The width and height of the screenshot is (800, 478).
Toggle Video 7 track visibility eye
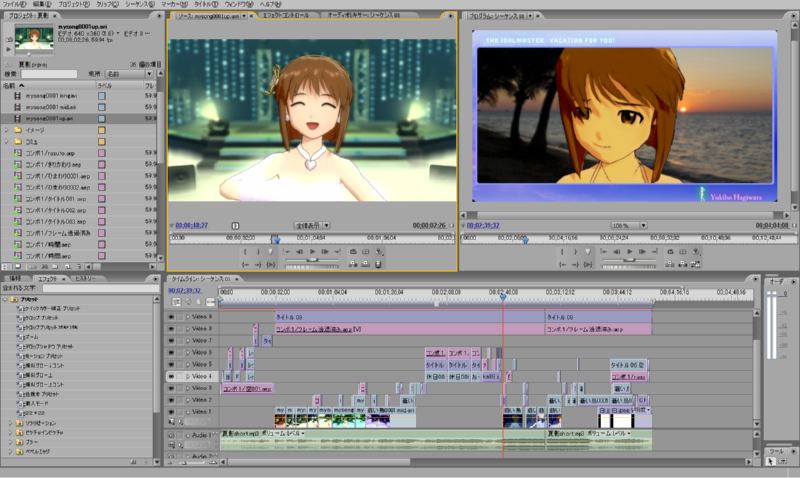(171, 340)
